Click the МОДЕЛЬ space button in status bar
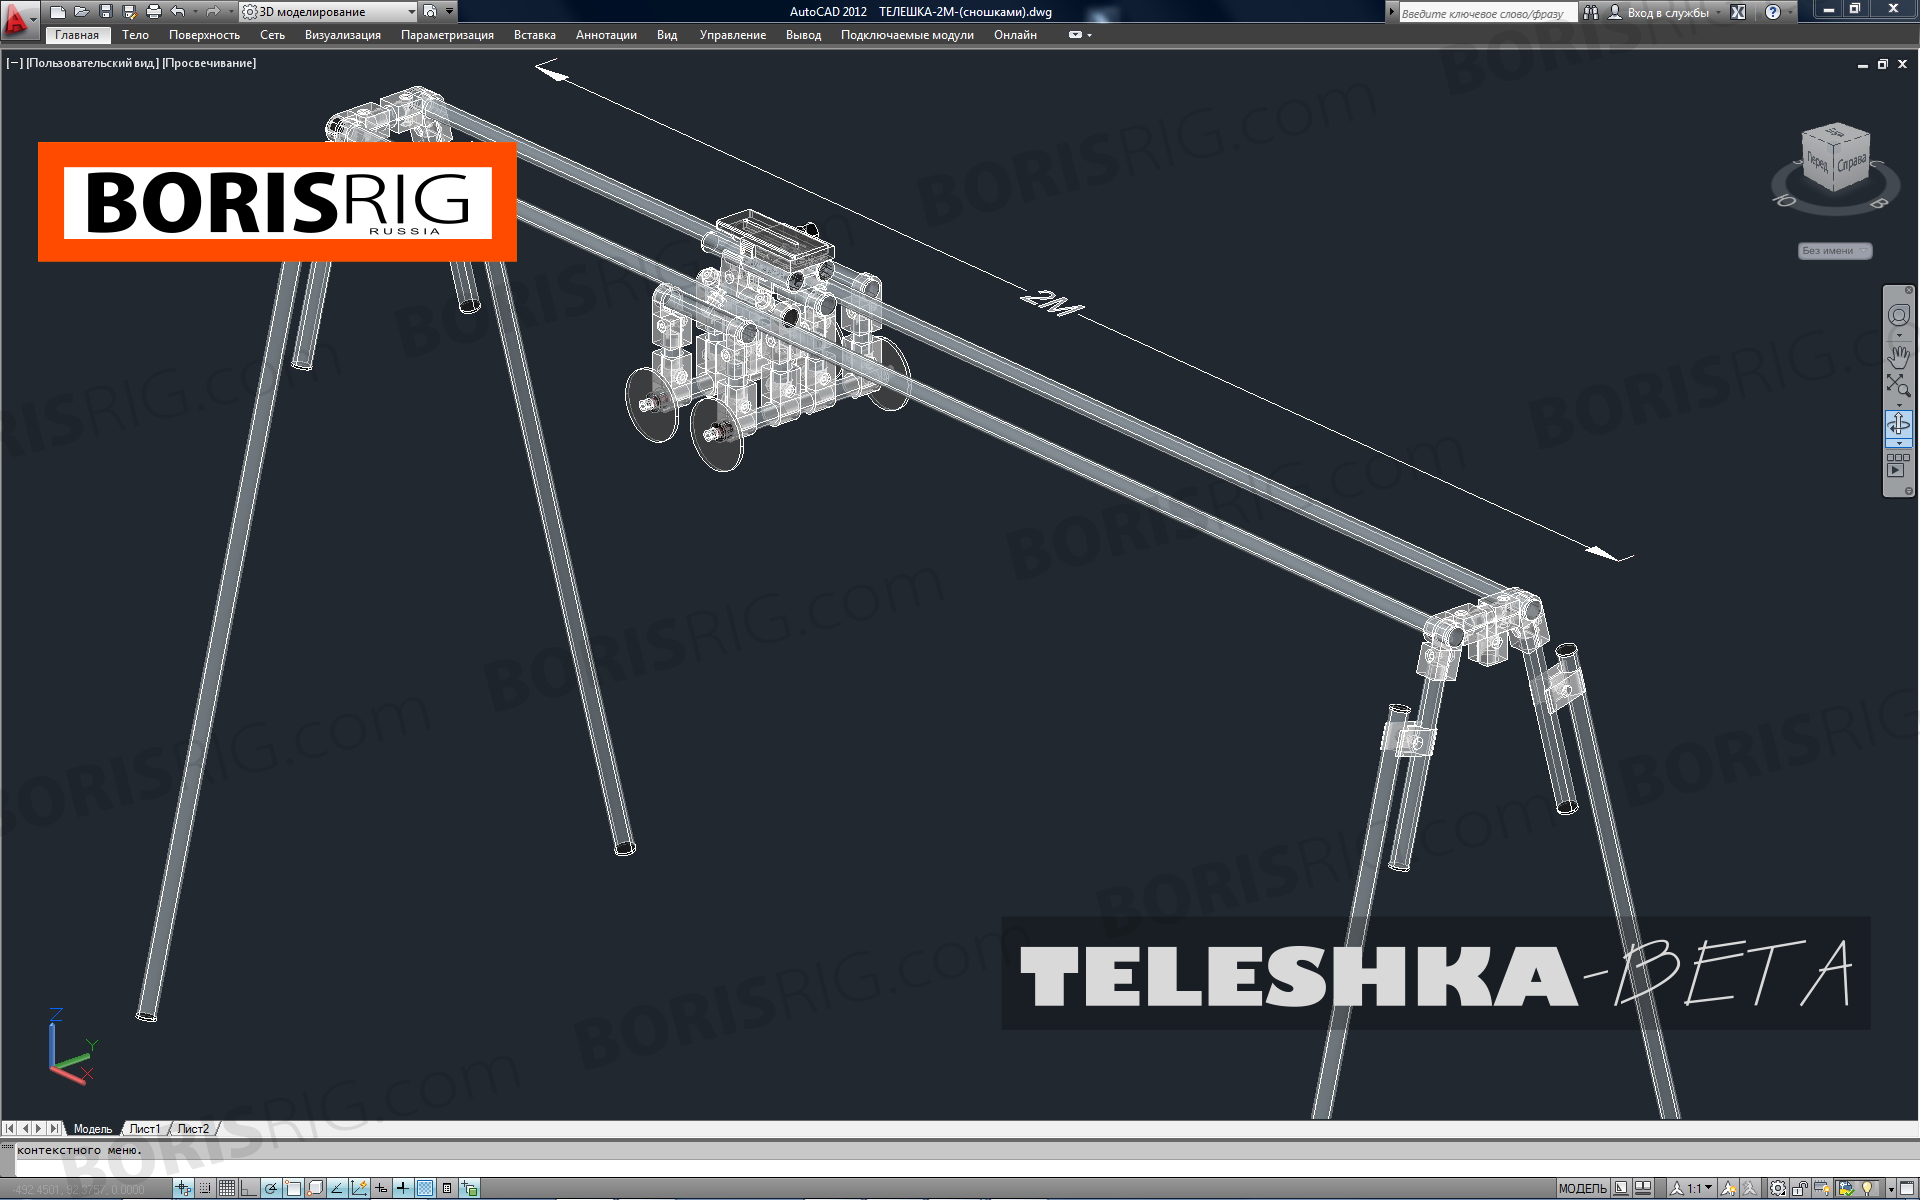 coord(1582,1189)
